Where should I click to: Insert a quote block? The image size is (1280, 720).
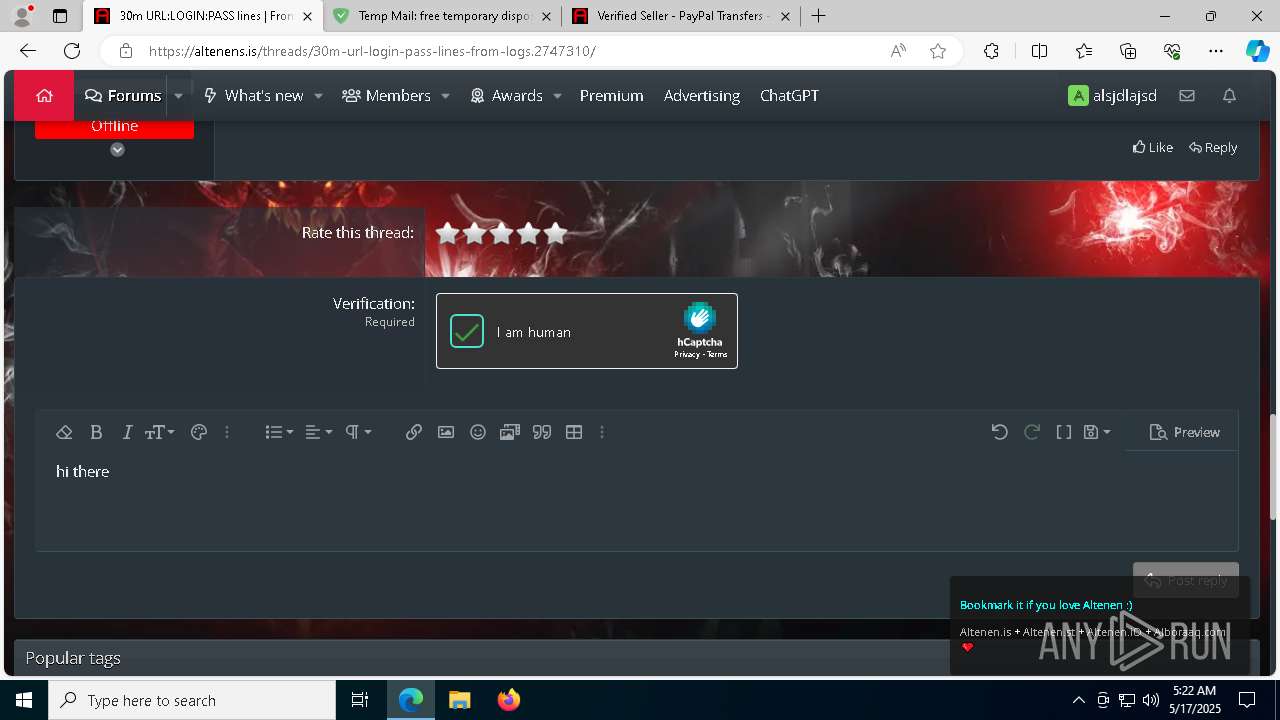[x=542, y=432]
